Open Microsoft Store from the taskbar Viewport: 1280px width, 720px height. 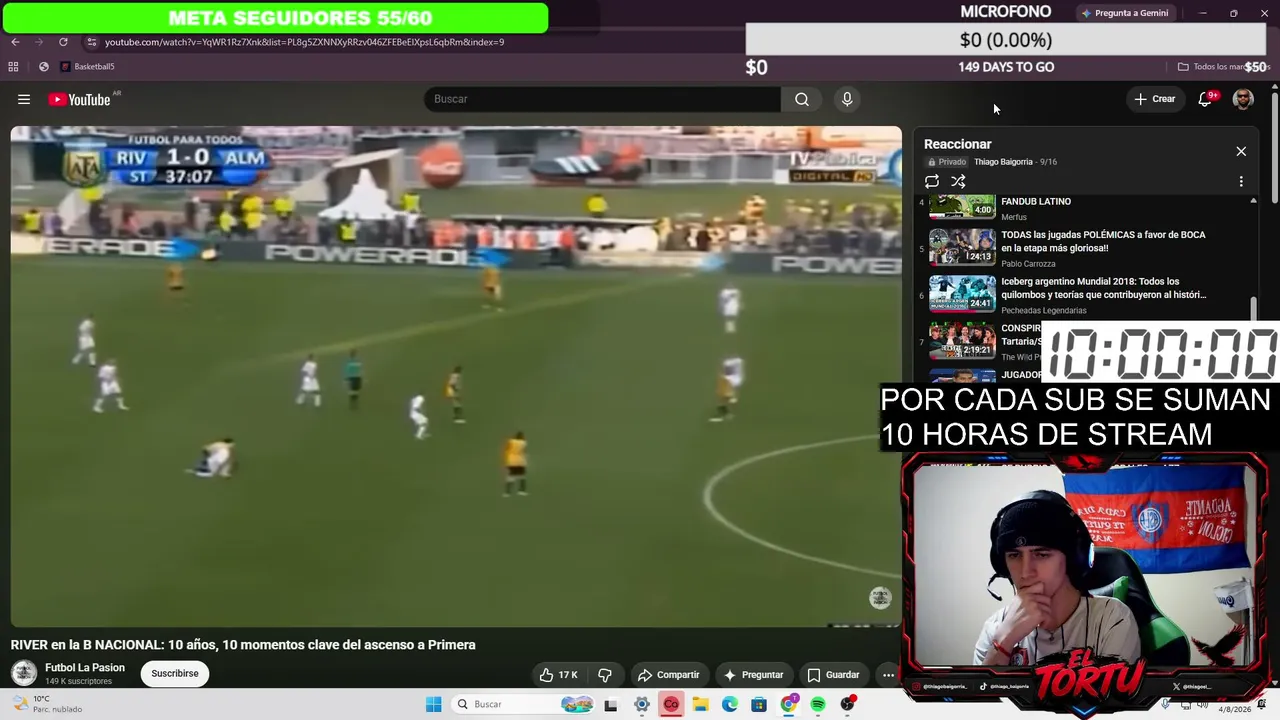pyautogui.click(x=759, y=705)
